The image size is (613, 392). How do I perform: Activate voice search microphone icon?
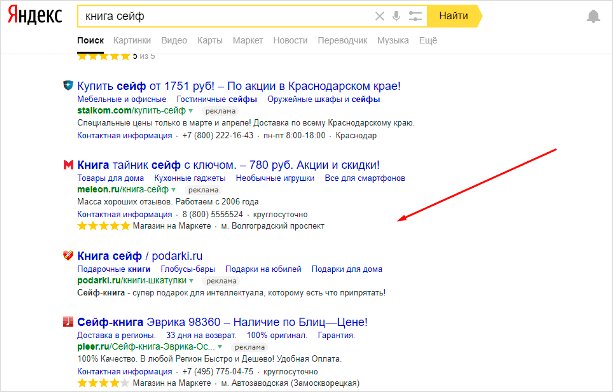point(396,16)
